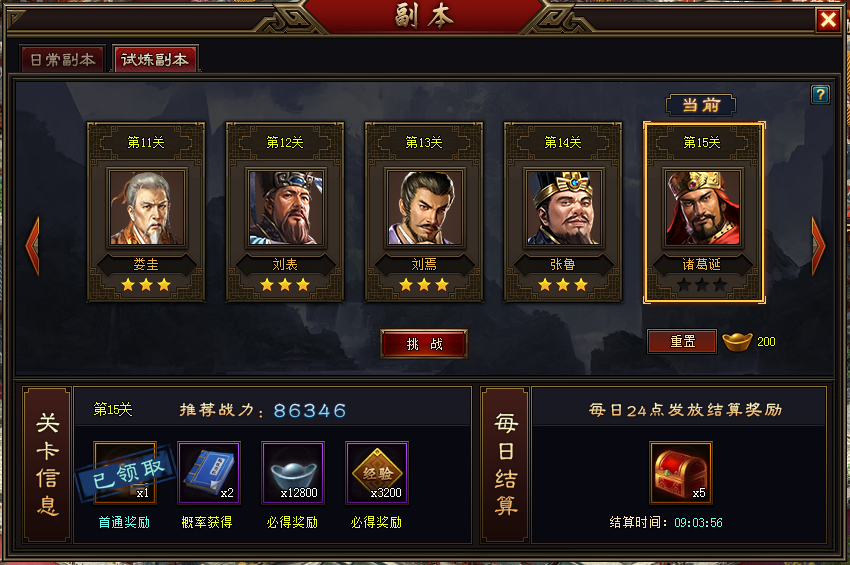Screen dimensions: 850x565
Task: Click the silver ingot x12800 reward icon
Action: (x=293, y=473)
